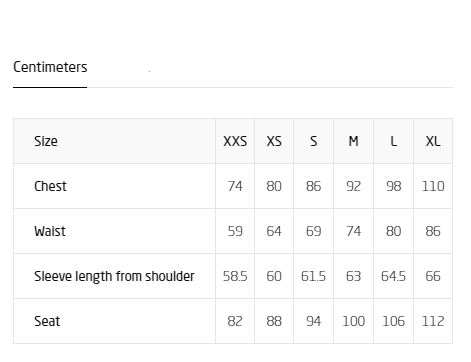Click the sleeve length value 61.5
Viewport: 471px width, 362px height.
point(313,276)
